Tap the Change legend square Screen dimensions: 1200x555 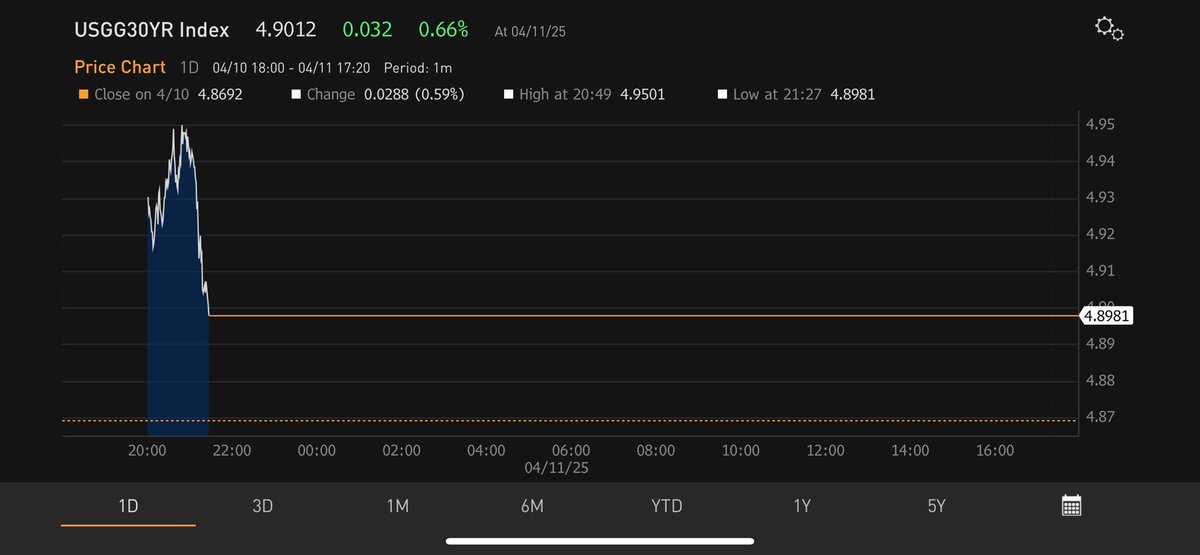click(x=296, y=95)
